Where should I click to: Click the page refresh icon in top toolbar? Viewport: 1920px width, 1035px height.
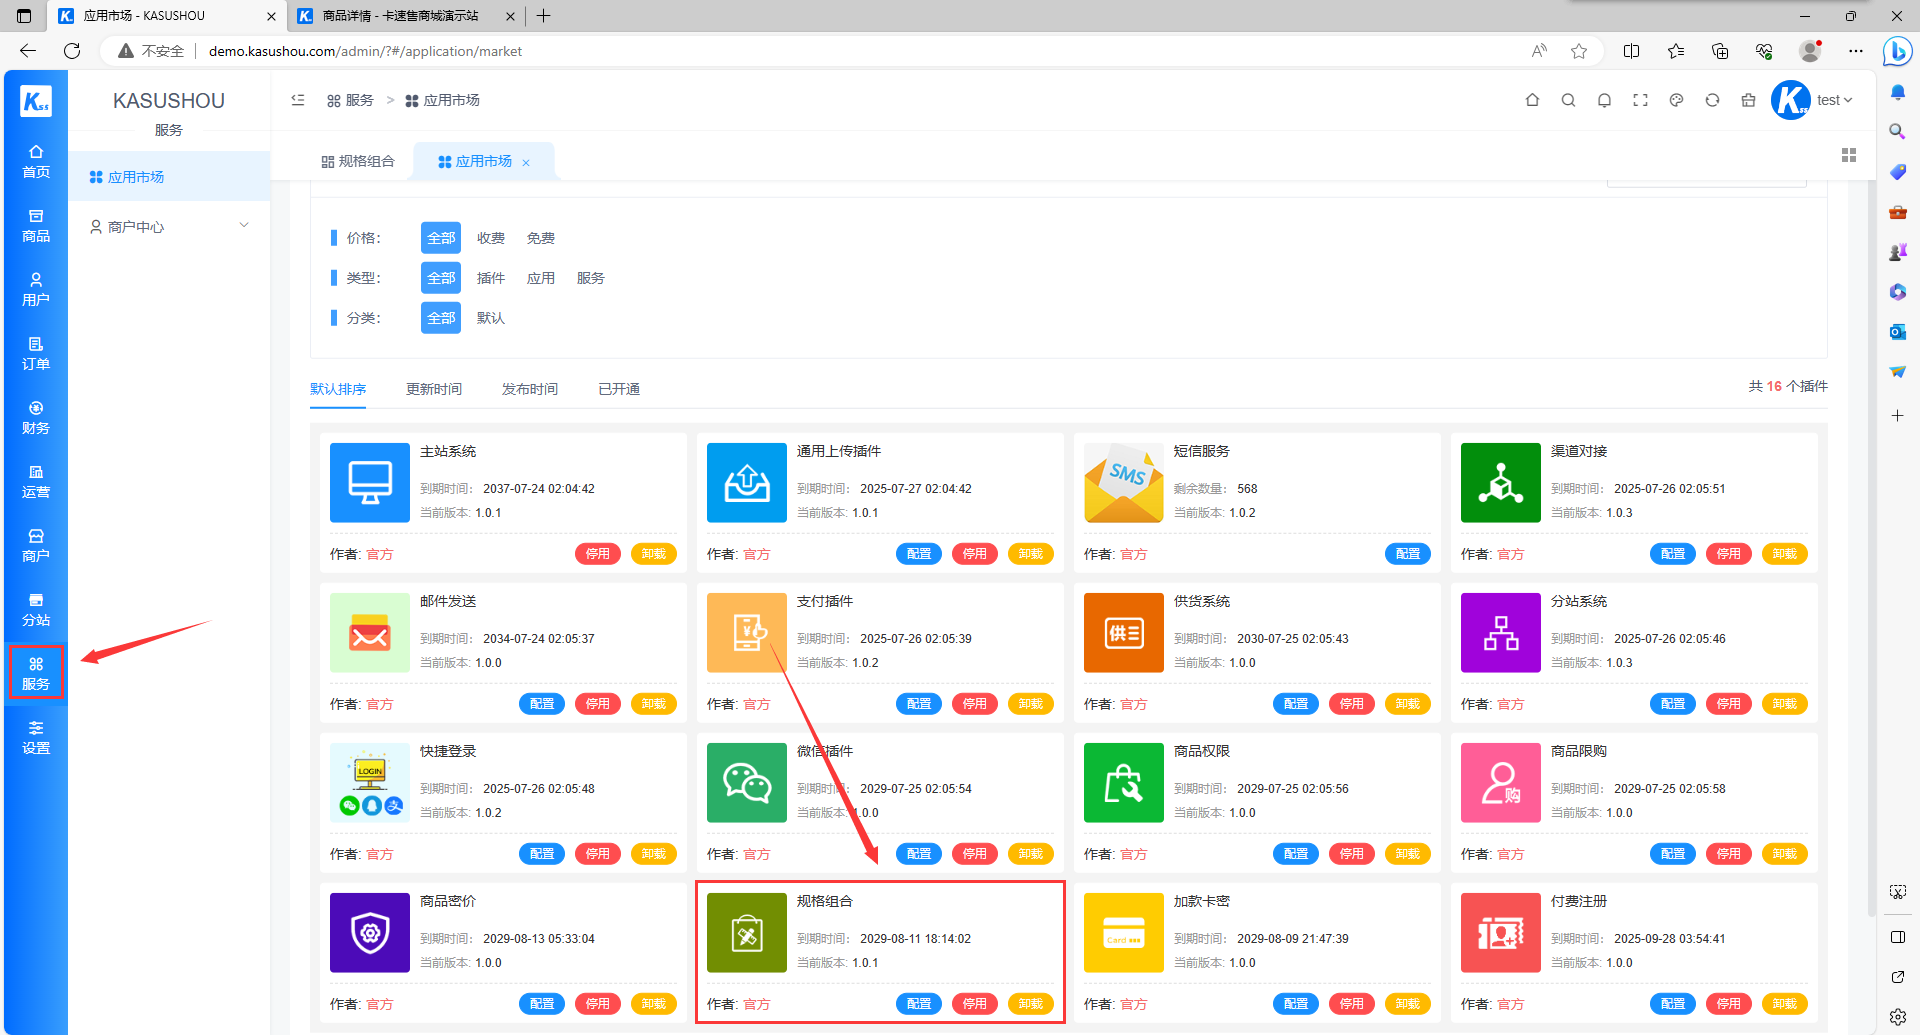click(x=1712, y=100)
